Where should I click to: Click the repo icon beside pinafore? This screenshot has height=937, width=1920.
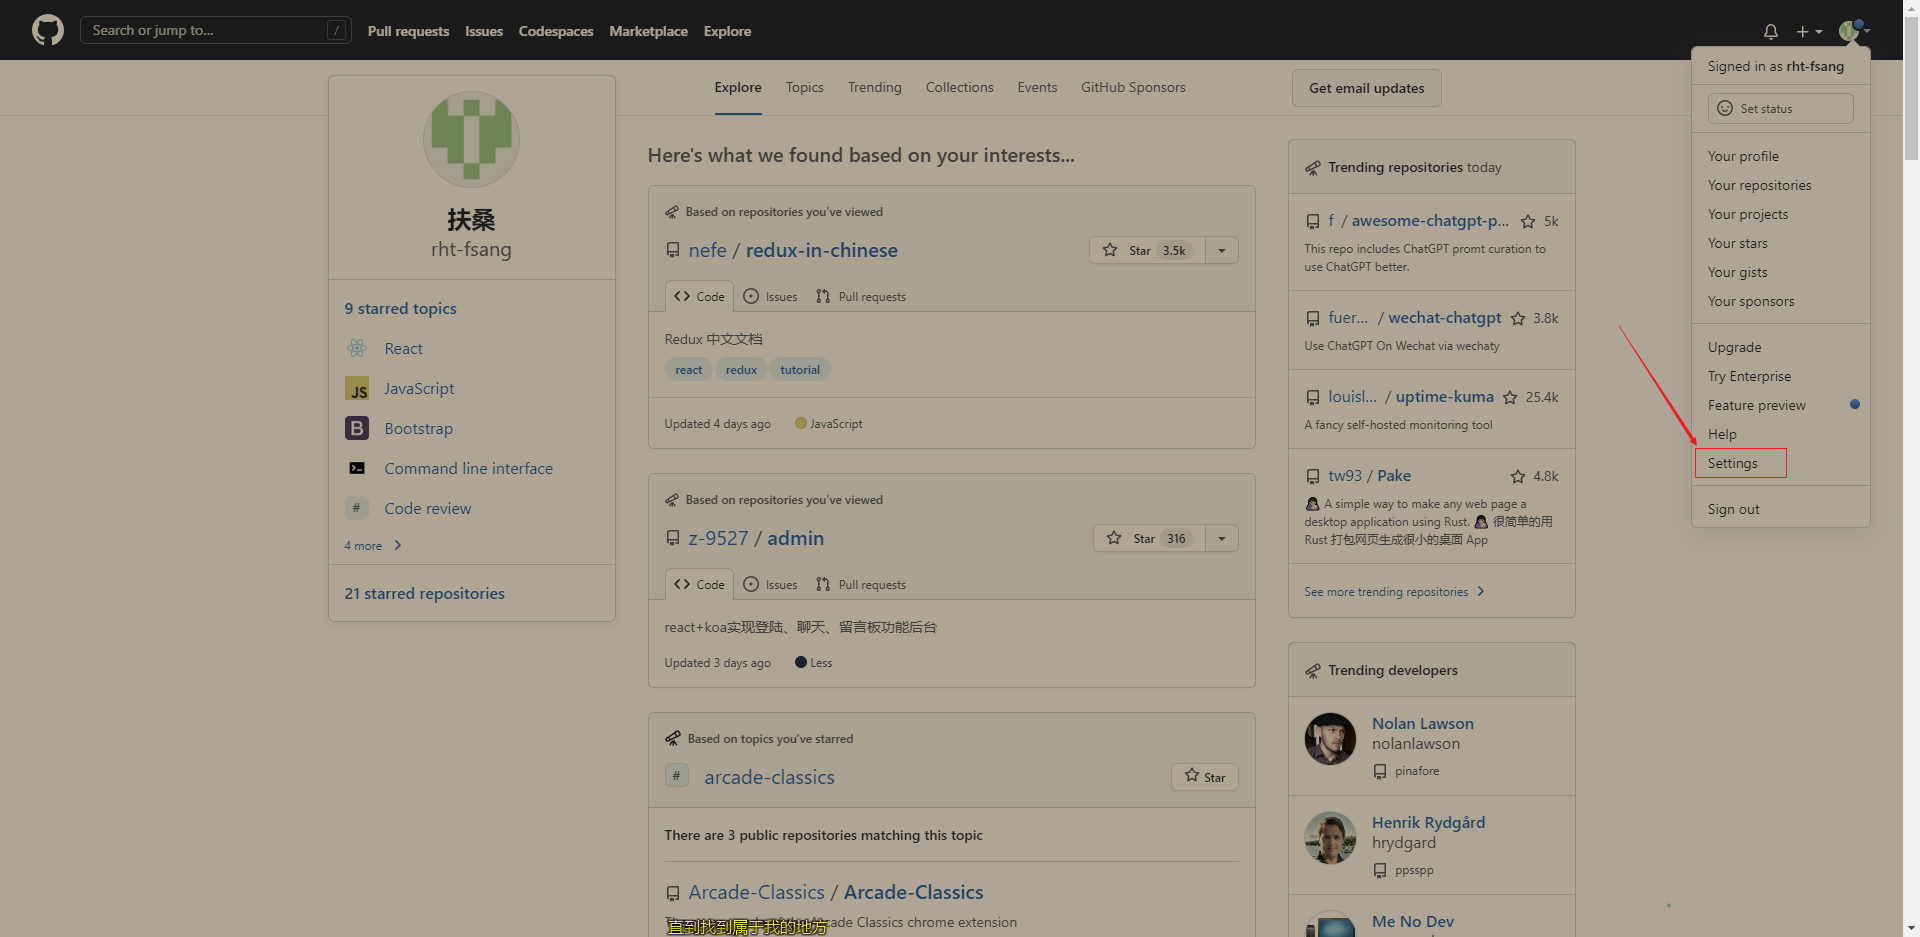pos(1380,771)
